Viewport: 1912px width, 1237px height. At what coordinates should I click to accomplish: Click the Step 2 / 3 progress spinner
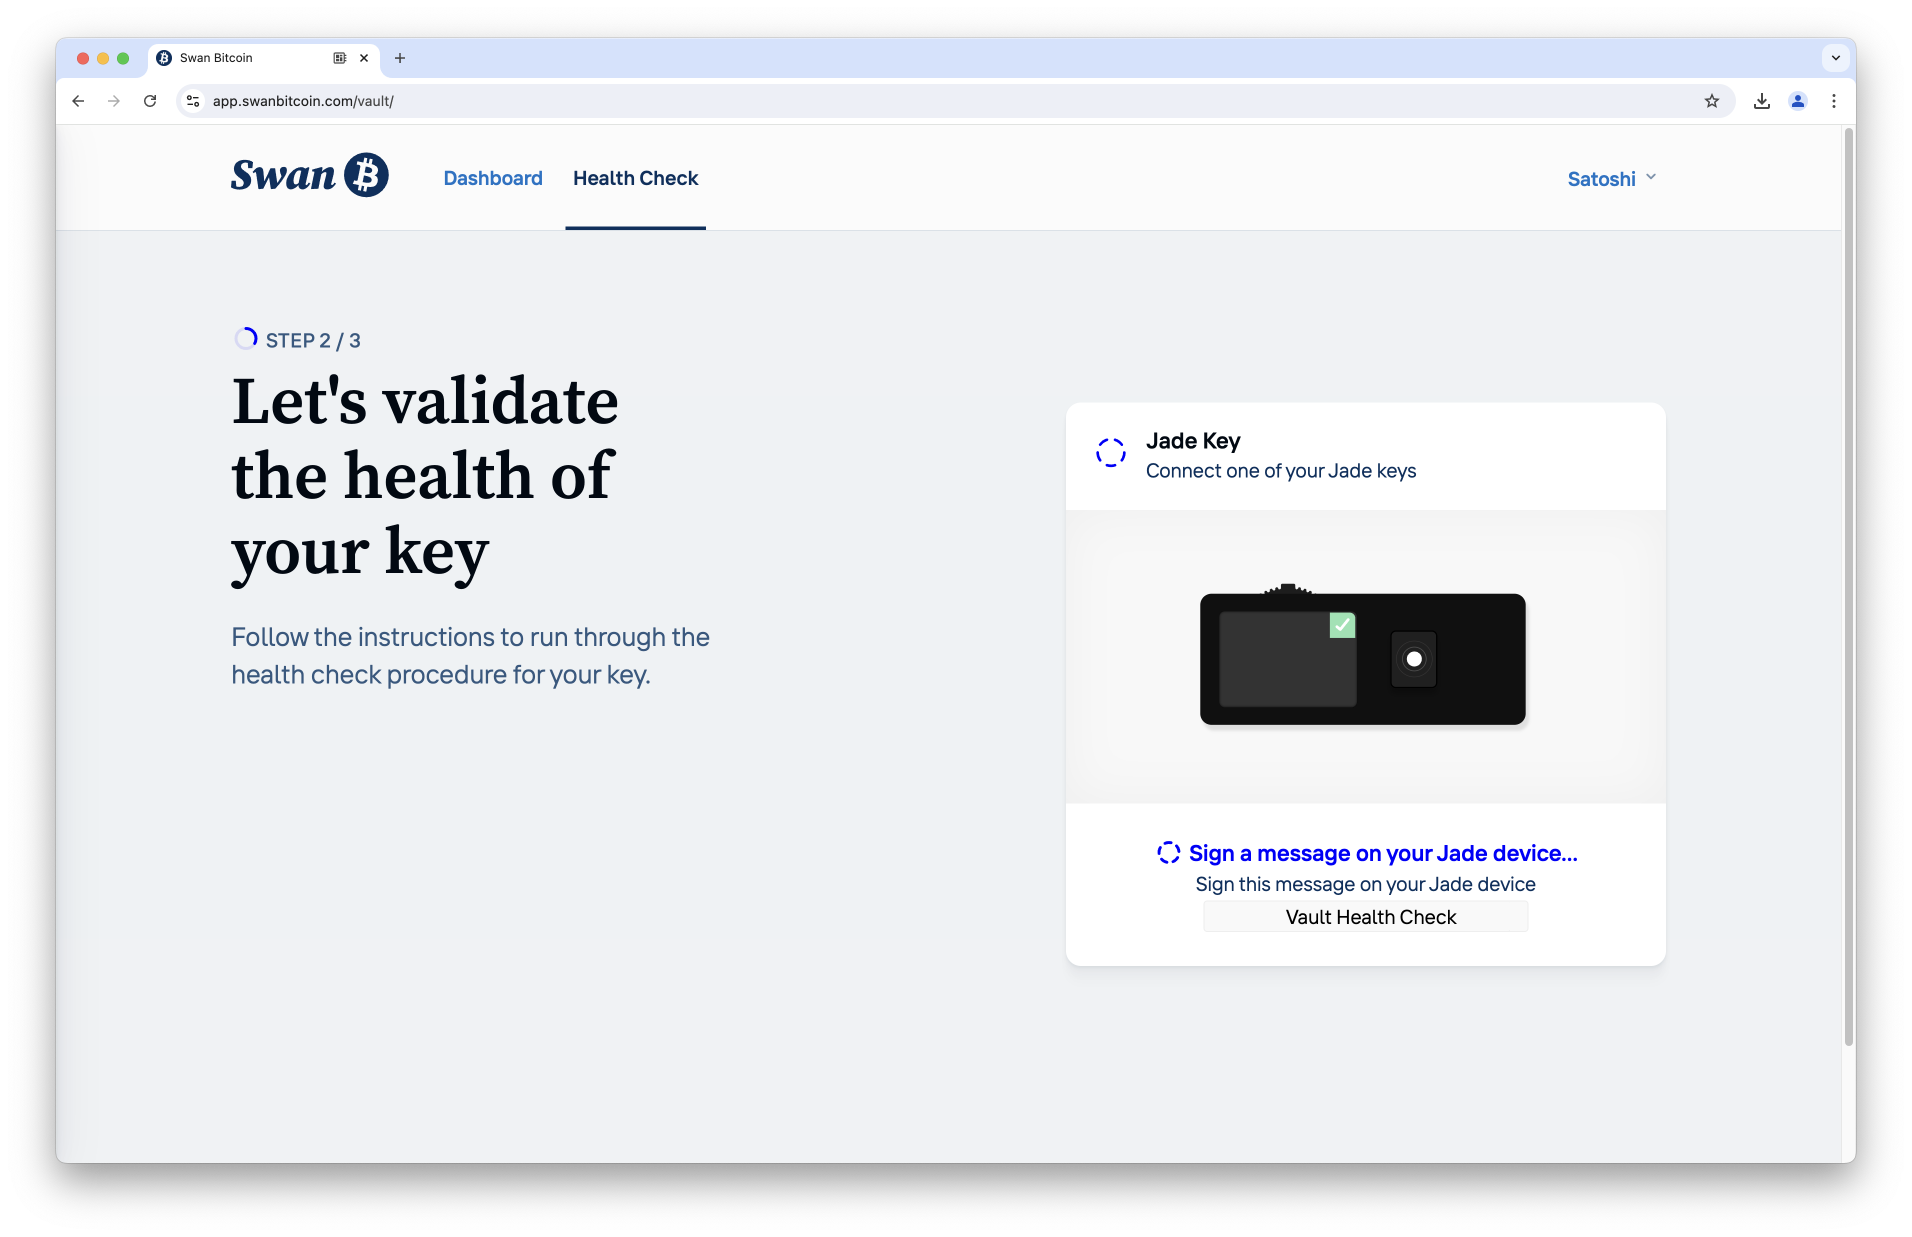pyautogui.click(x=246, y=339)
